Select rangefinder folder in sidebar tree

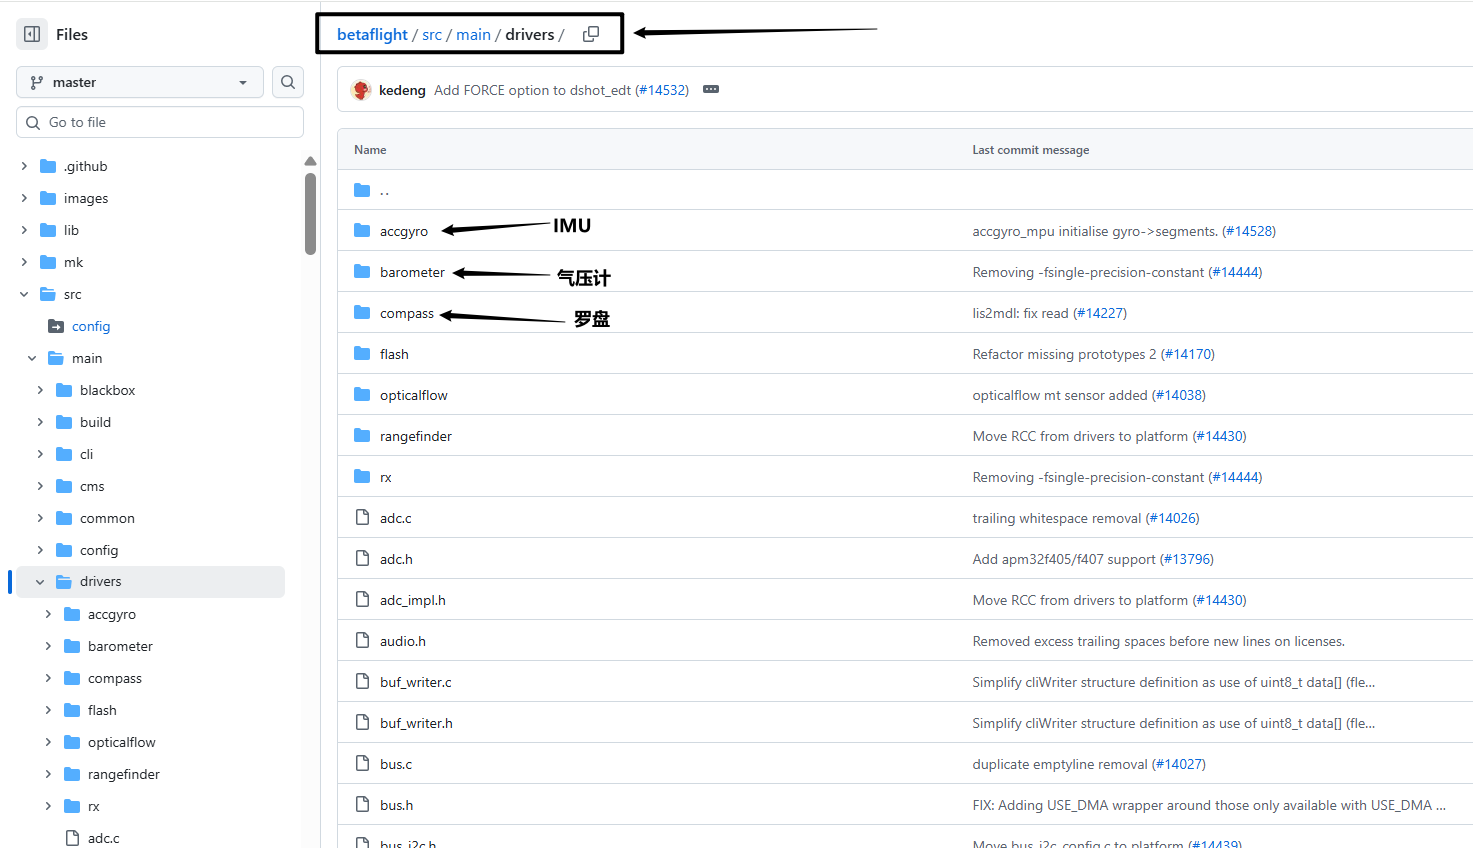point(123,774)
